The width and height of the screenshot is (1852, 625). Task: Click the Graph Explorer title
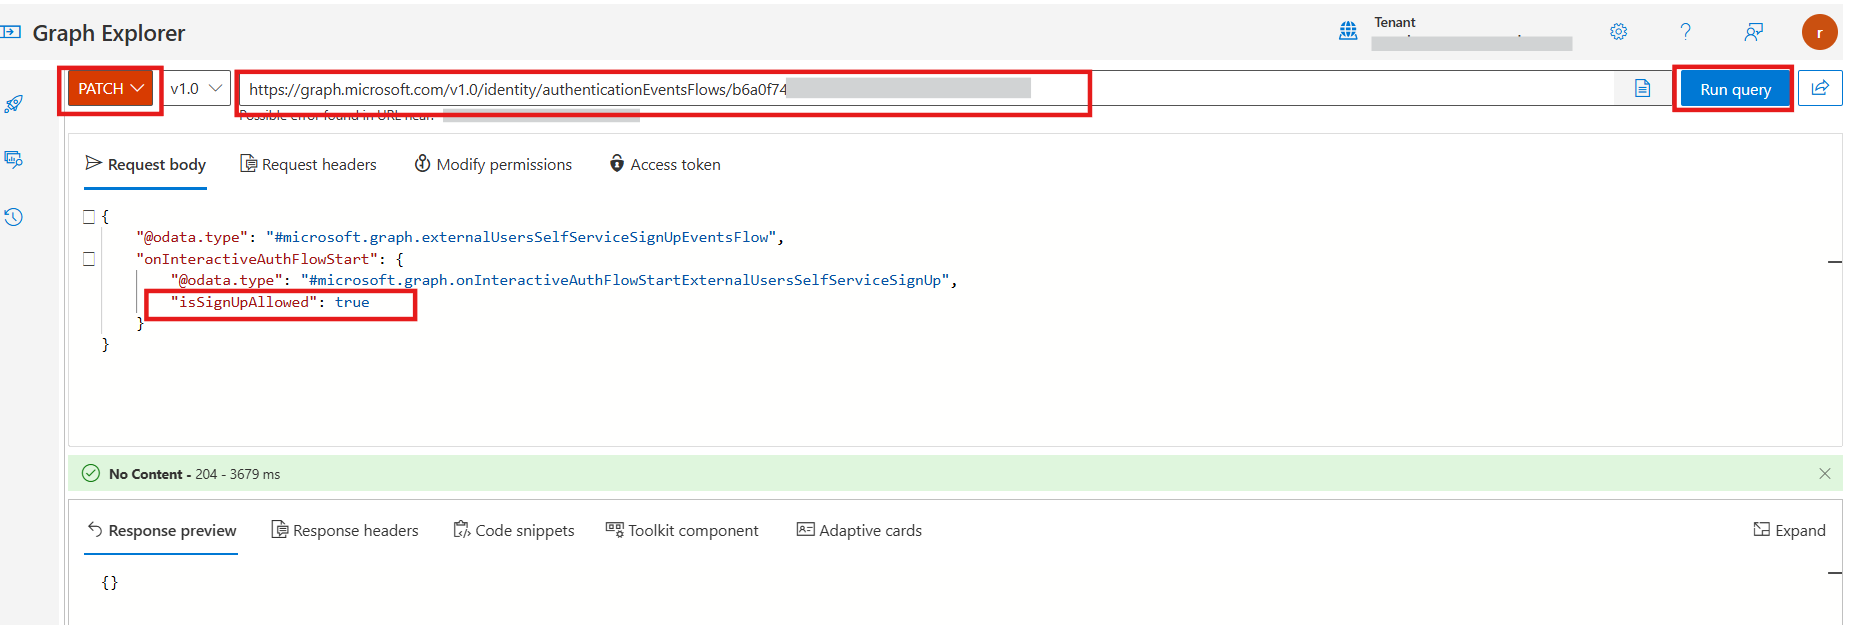109,33
